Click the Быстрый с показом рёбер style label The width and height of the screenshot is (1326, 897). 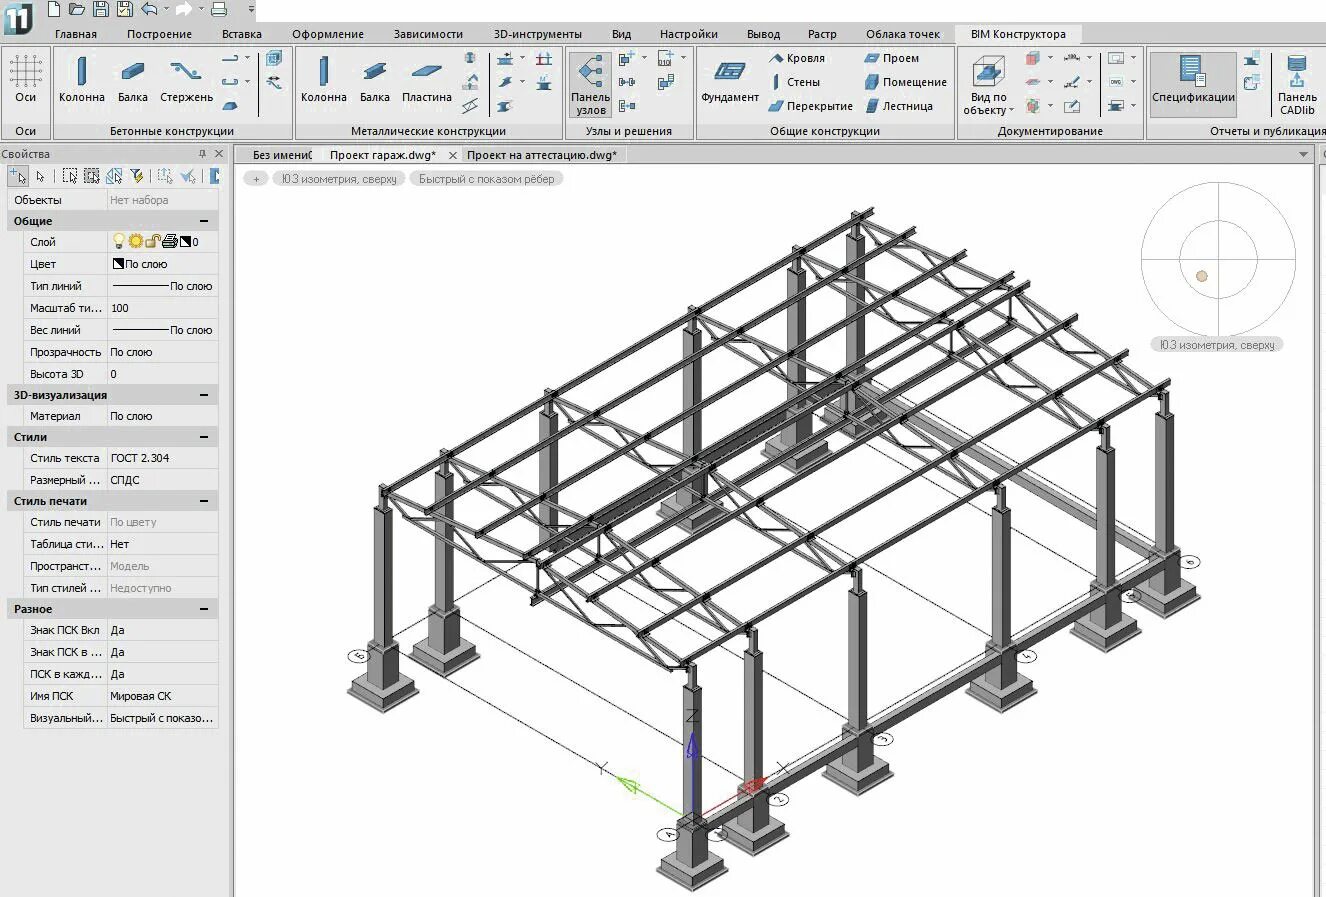pyautogui.click(x=487, y=179)
